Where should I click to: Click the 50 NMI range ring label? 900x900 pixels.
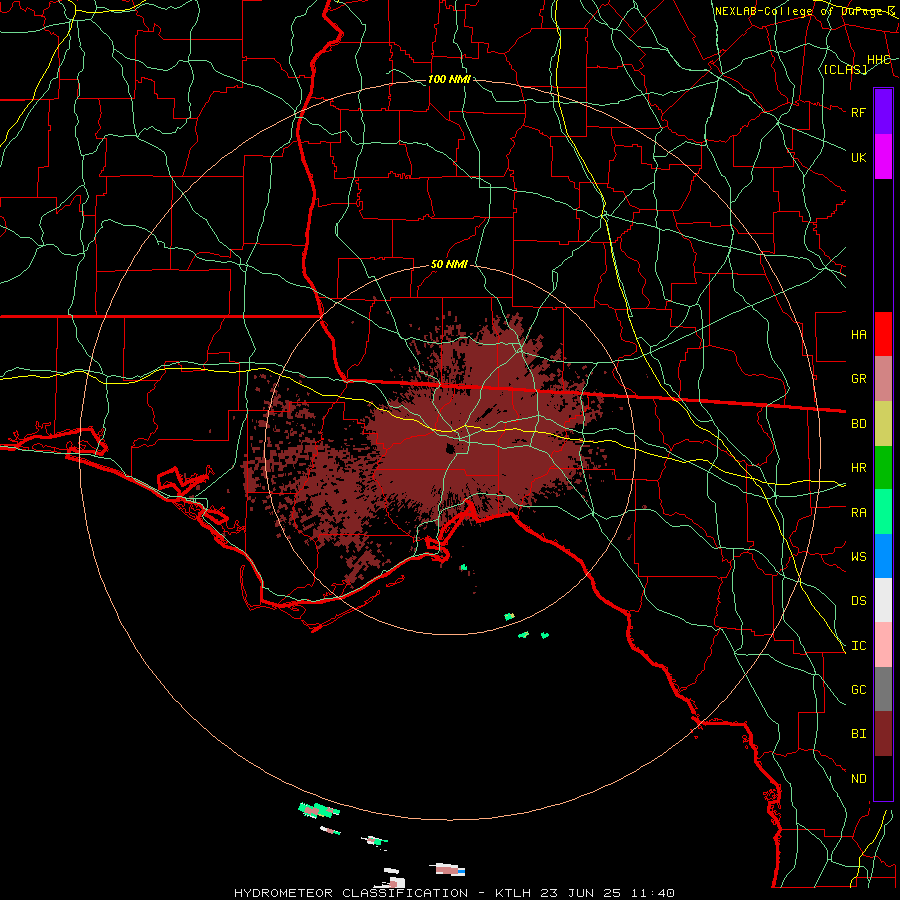(x=449, y=265)
